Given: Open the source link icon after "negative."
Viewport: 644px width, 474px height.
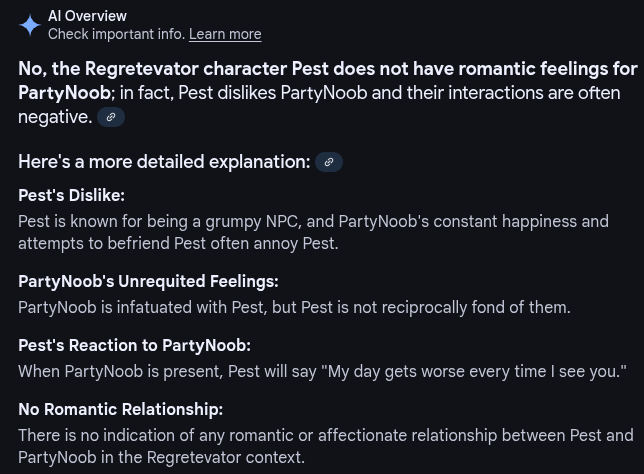Looking at the screenshot, I should [111, 117].
